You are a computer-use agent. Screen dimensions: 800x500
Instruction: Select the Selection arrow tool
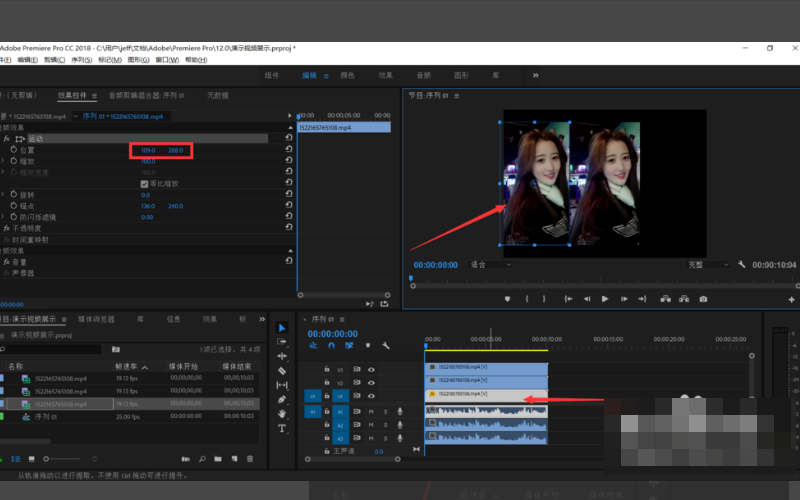[x=282, y=328]
